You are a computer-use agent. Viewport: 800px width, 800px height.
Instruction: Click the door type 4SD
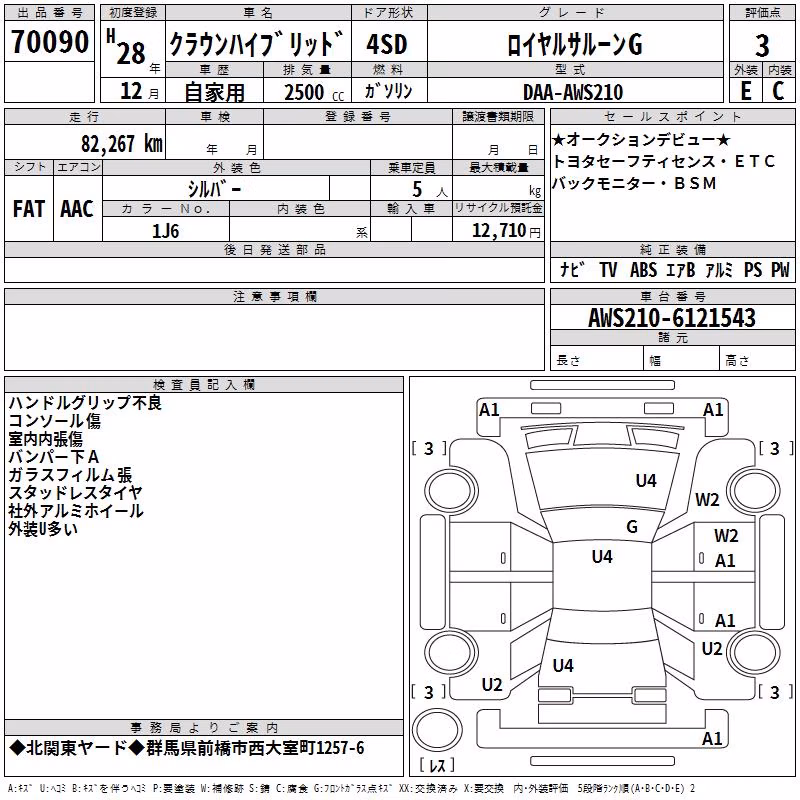click(x=387, y=44)
